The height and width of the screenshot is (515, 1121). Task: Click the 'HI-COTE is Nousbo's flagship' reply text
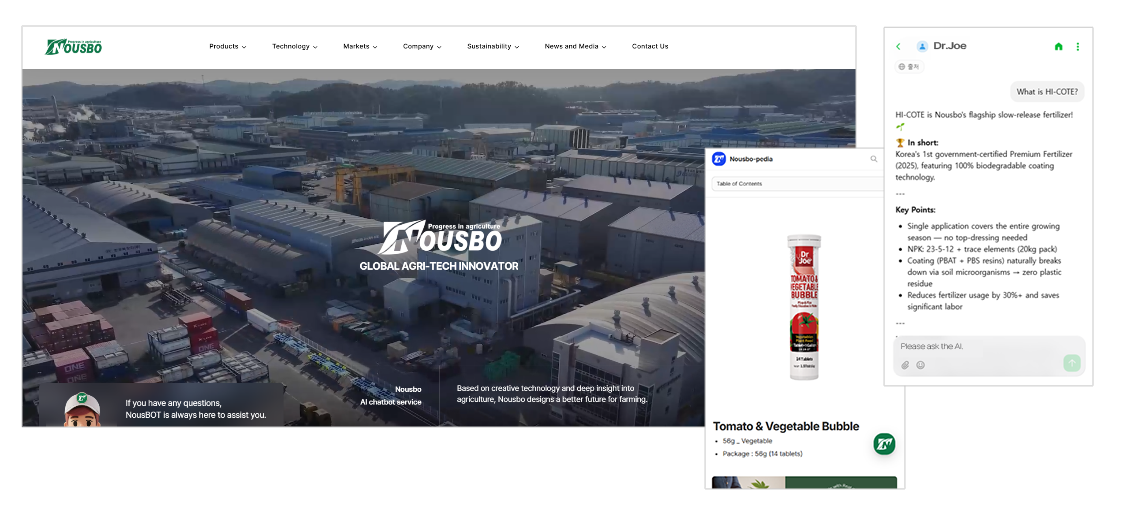(984, 114)
